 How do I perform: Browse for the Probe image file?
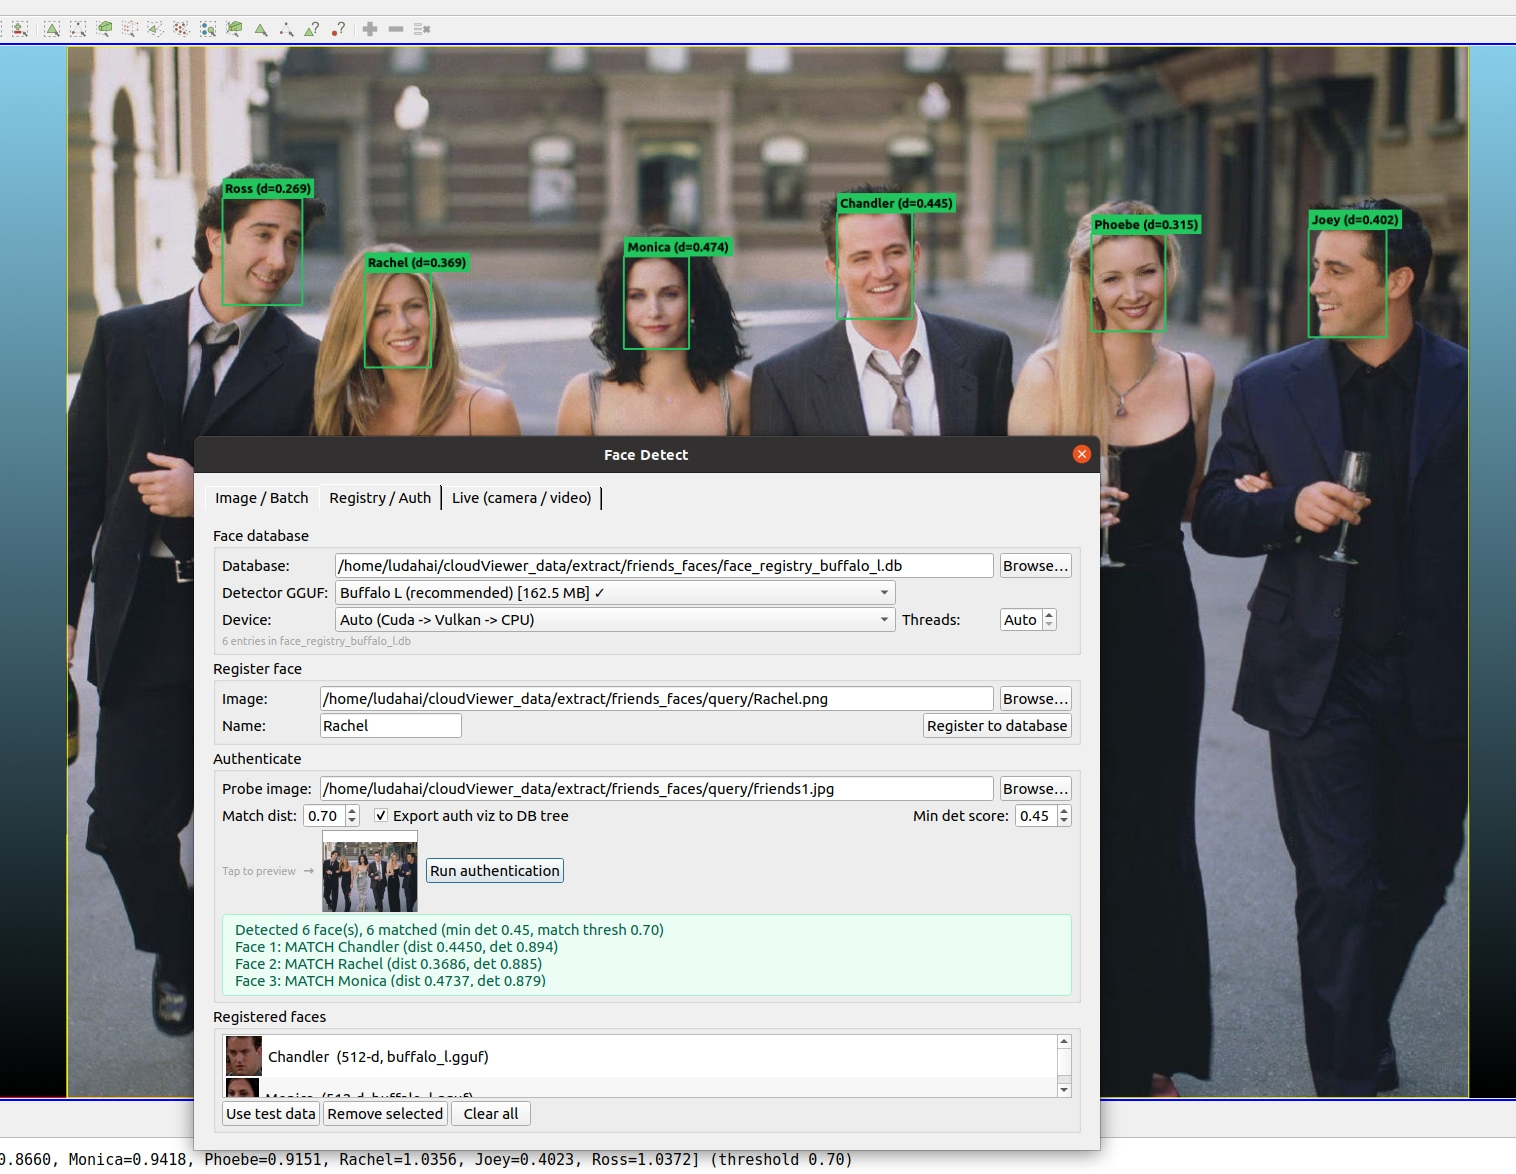1036,789
